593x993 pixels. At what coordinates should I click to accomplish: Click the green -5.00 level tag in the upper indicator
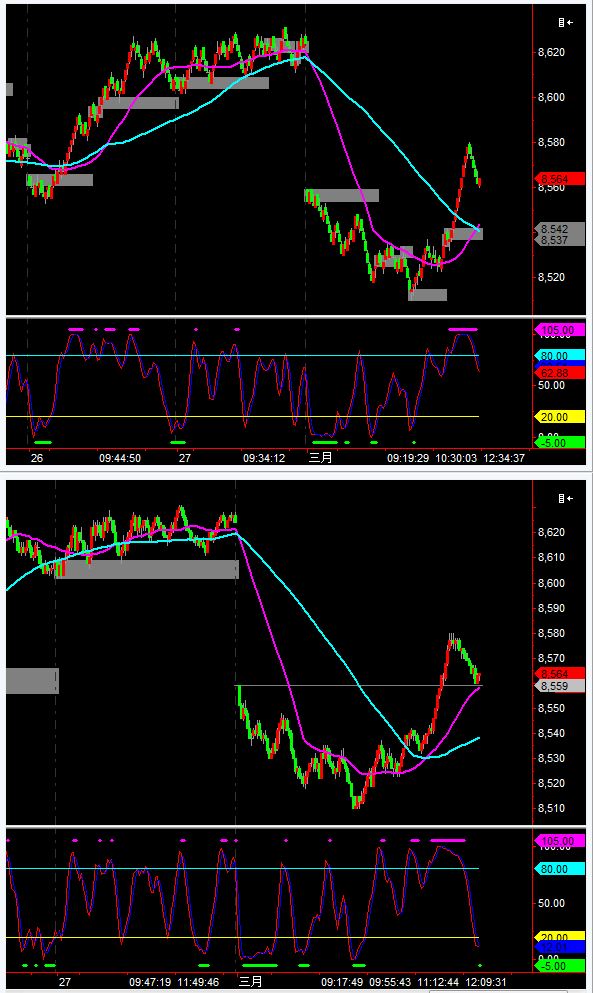click(560, 443)
